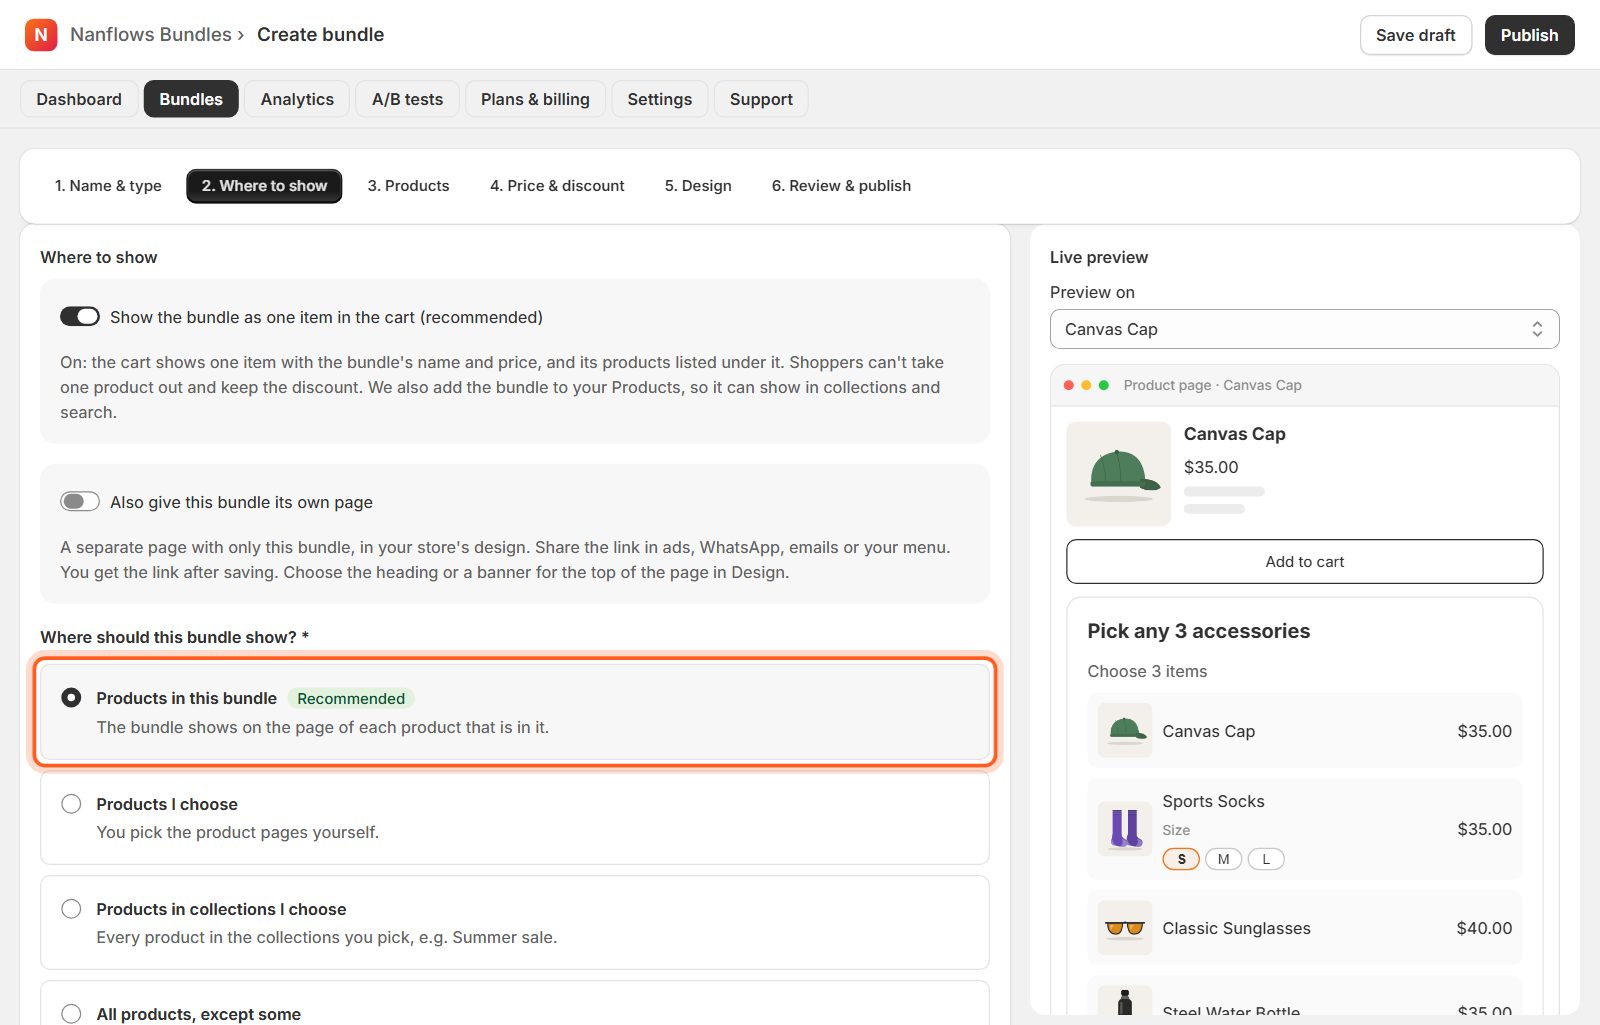Image resolution: width=1600 pixels, height=1025 pixels.
Task: Choose 'Products in collections I choose' option
Action: (x=71, y=909)
